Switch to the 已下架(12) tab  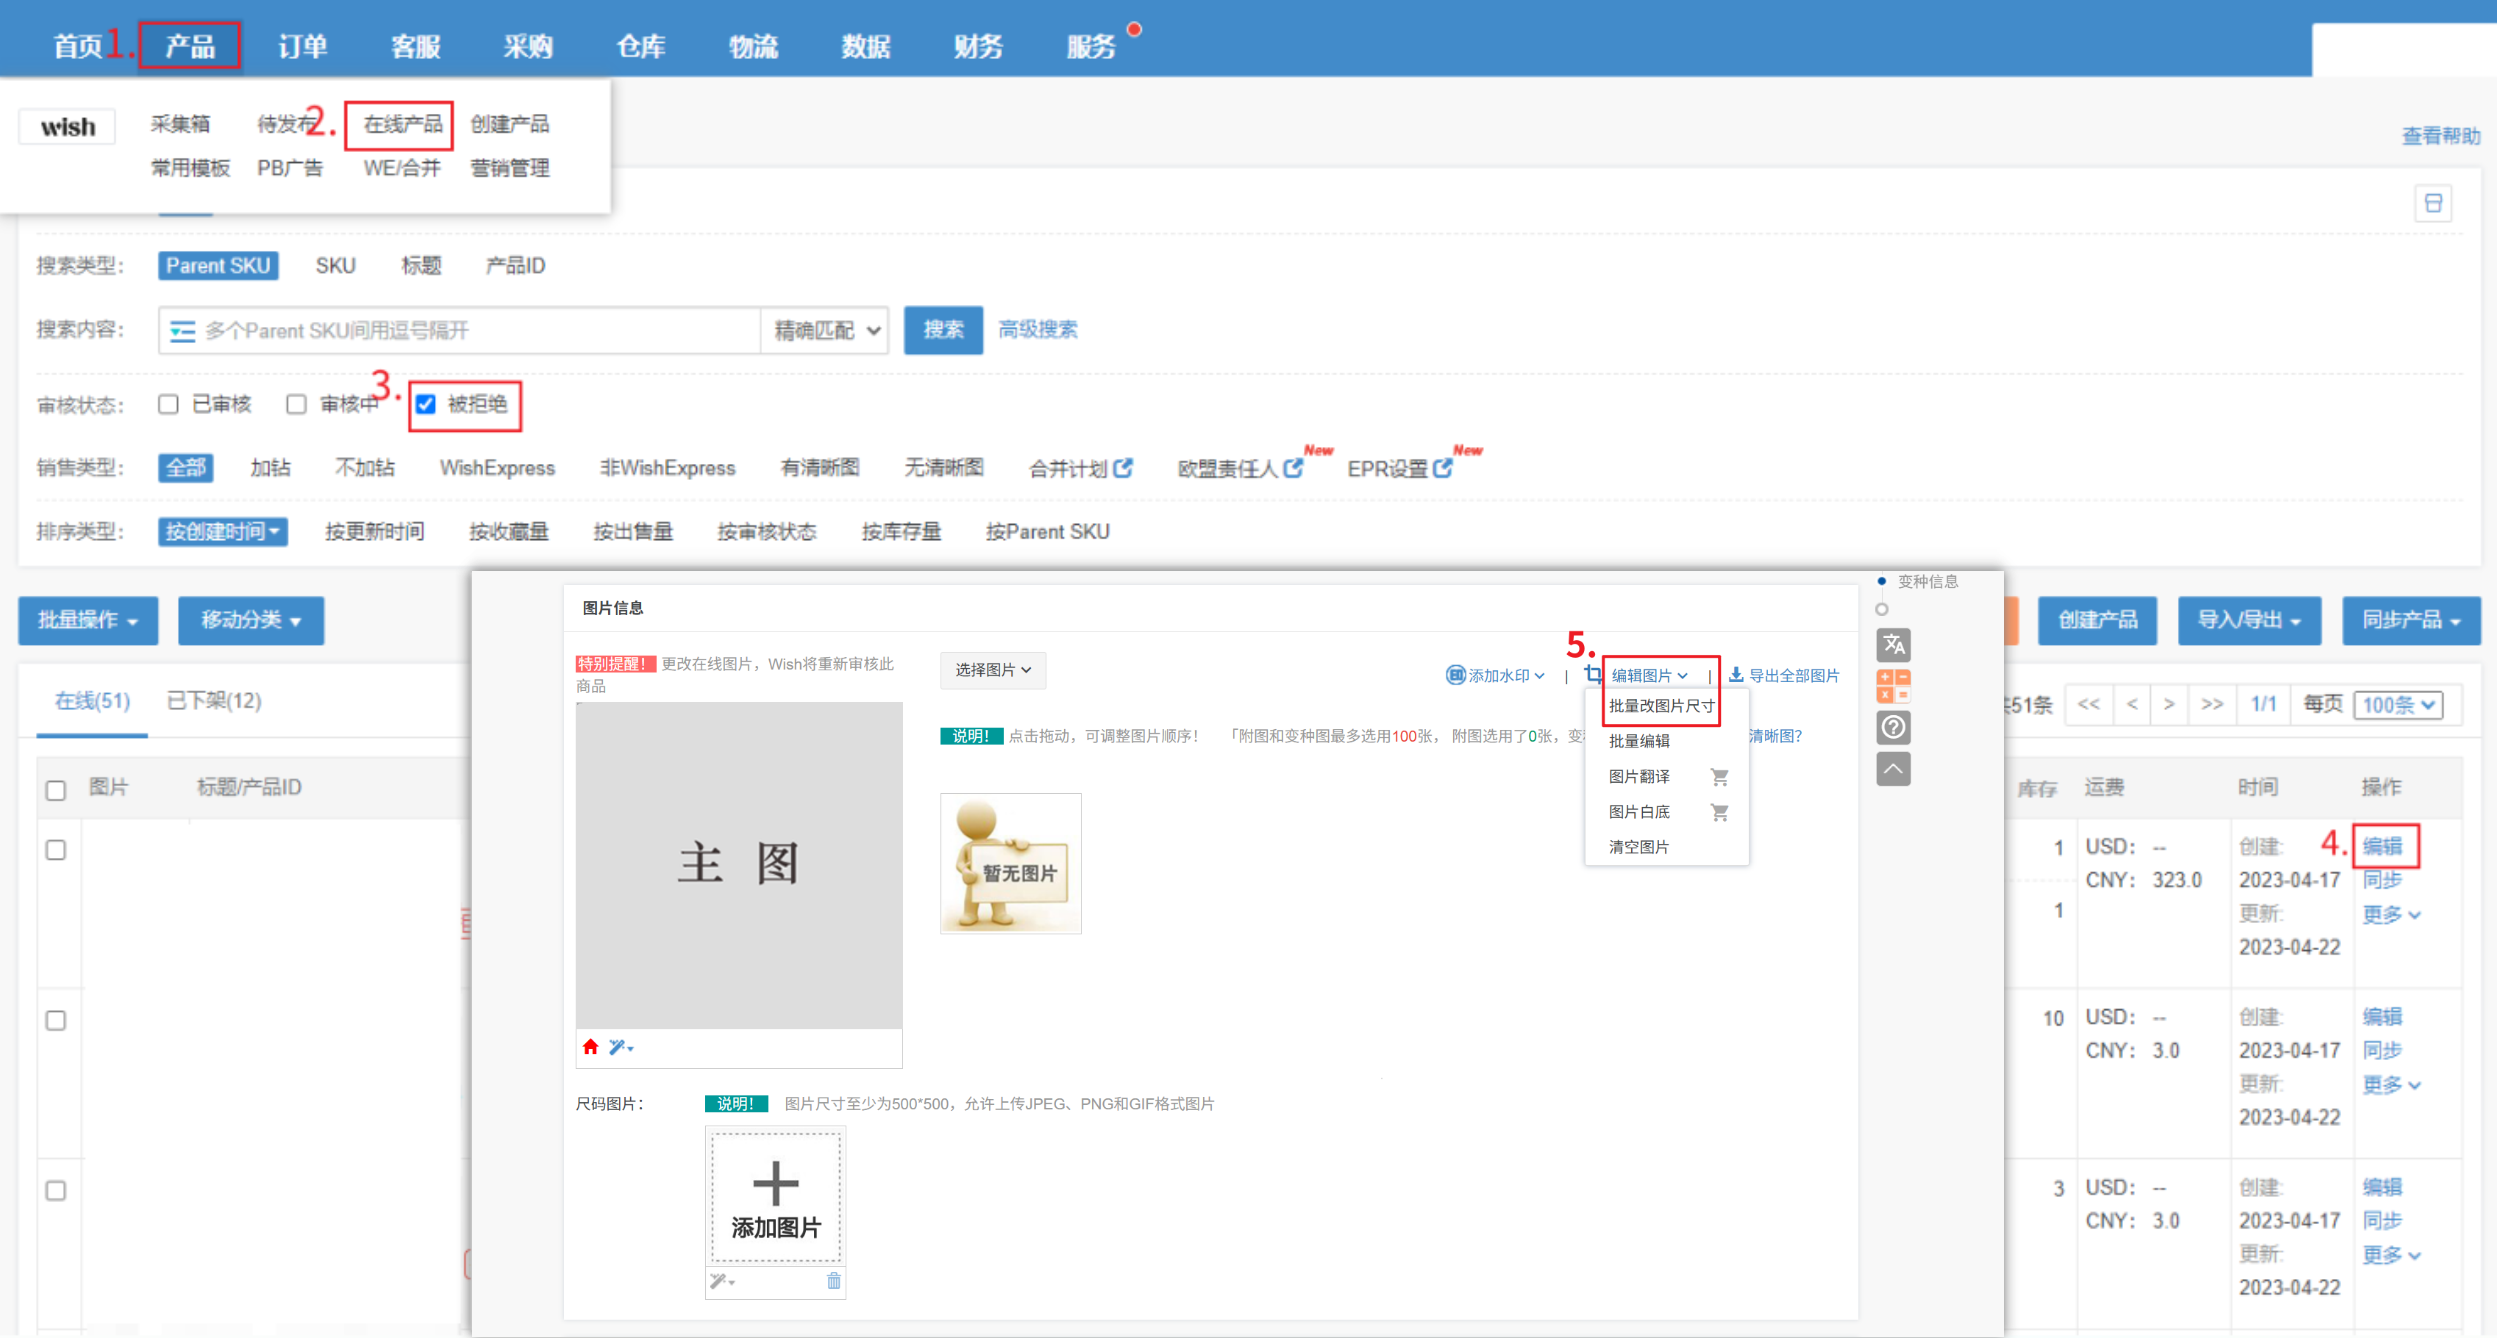pyautogui.click(x=213, y=701)
